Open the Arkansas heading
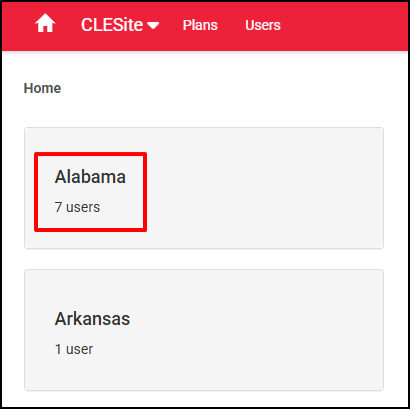 click(x=92, y=319)
